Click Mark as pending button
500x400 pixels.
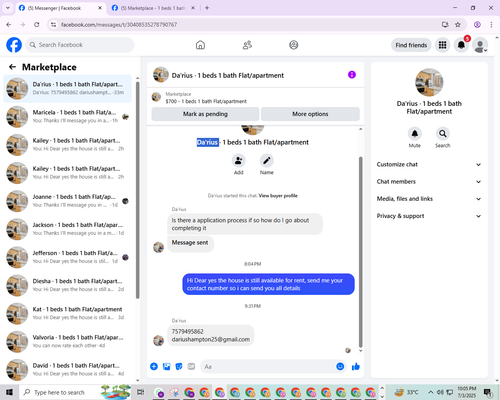tap(205, 114)
